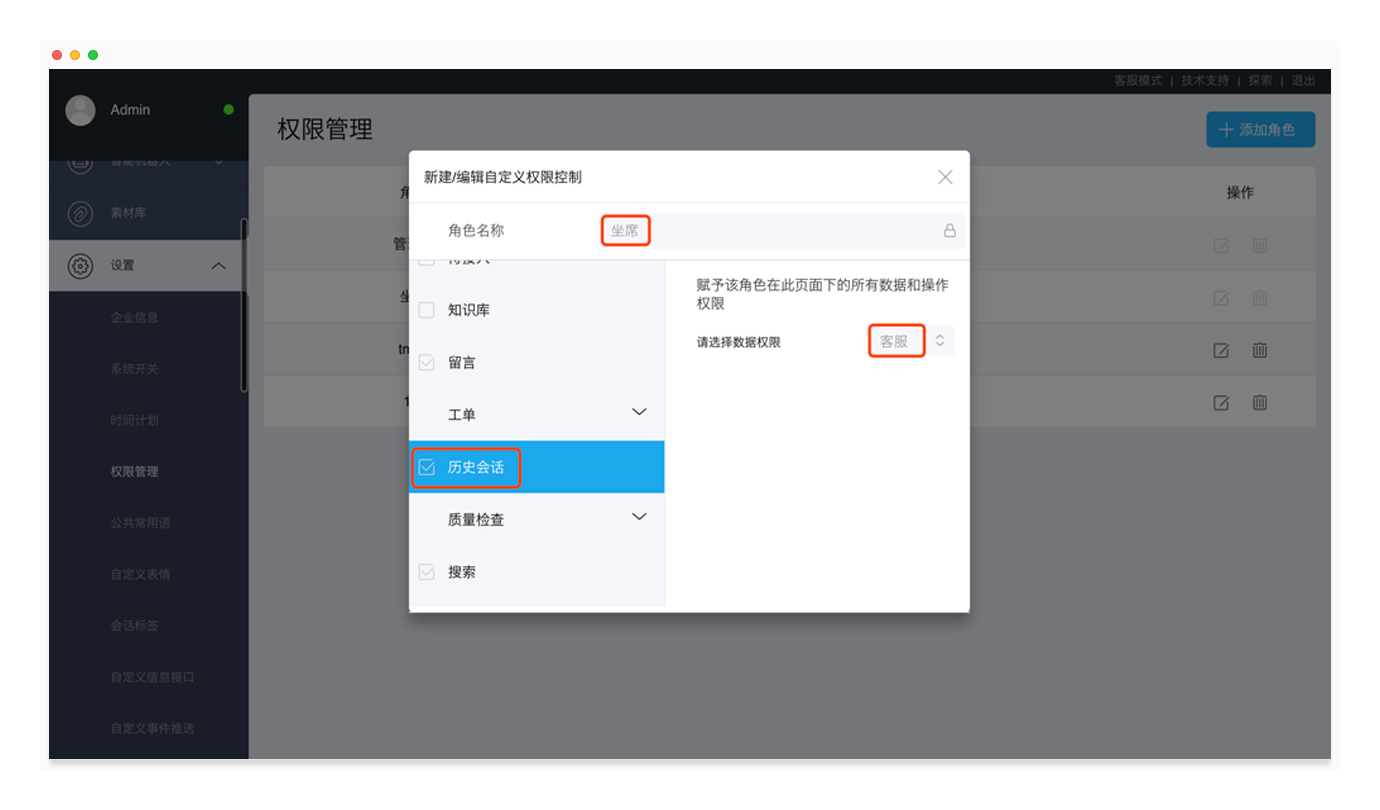The image size is (1380, 810).
Task: Expand the 工单 permission group
Action: tap(639, 413)
